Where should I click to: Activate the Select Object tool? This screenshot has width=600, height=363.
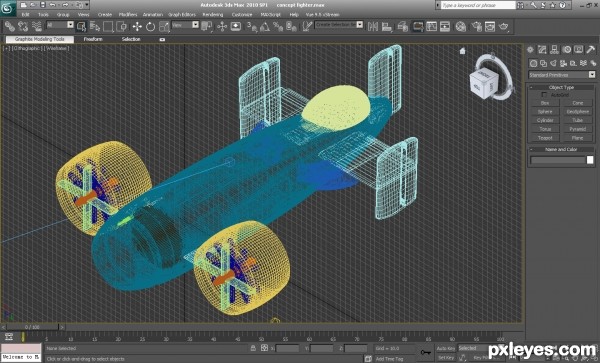coord(82,26)
